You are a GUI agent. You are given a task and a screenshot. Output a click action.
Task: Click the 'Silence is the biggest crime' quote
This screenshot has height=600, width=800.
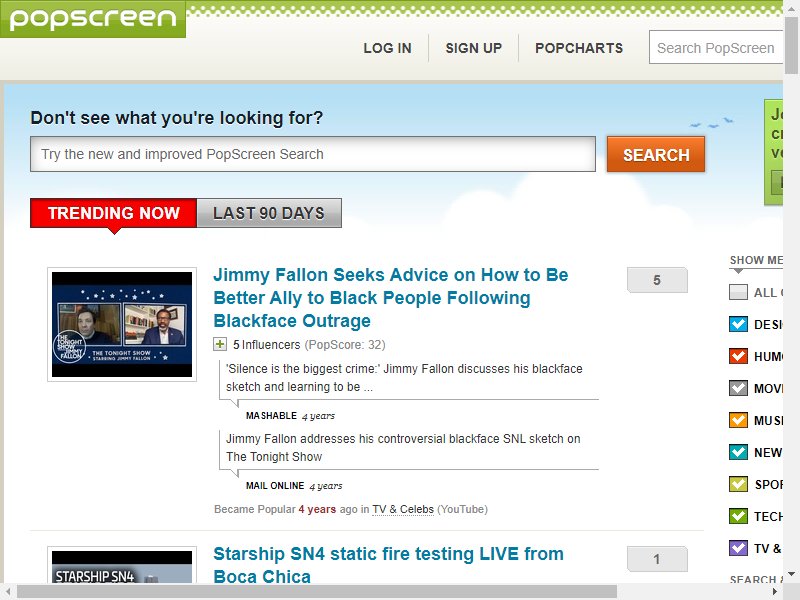pyautogui.click(x=404, y=378)
